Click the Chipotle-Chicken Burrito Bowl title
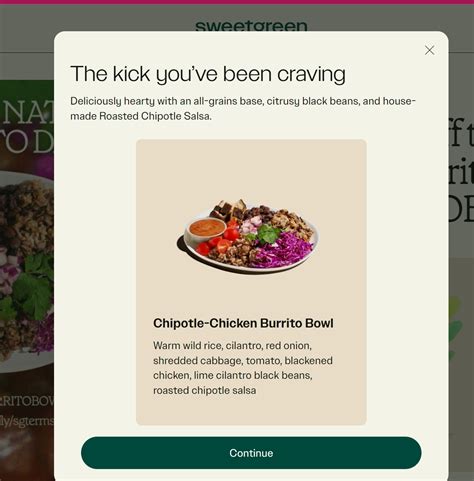 pos(243,323)
